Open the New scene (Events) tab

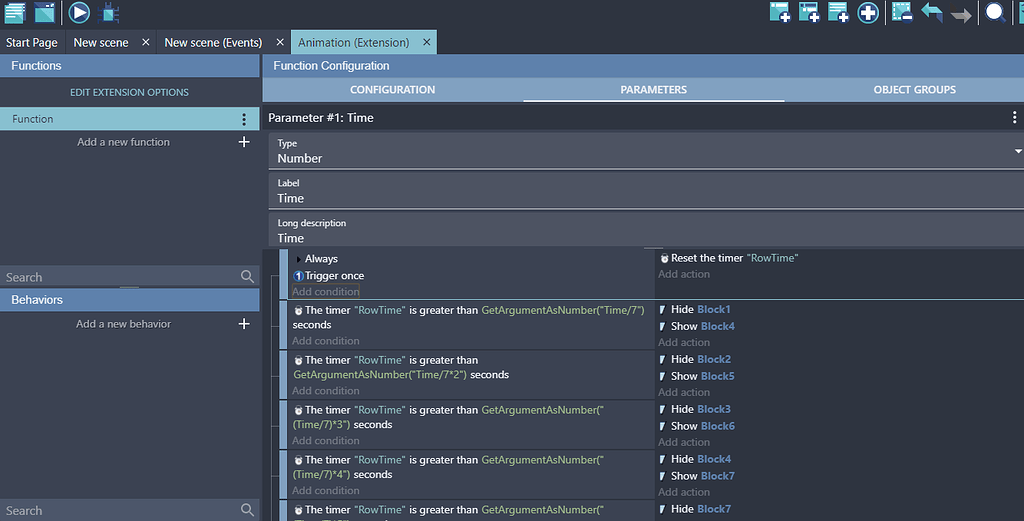(213, 42)
